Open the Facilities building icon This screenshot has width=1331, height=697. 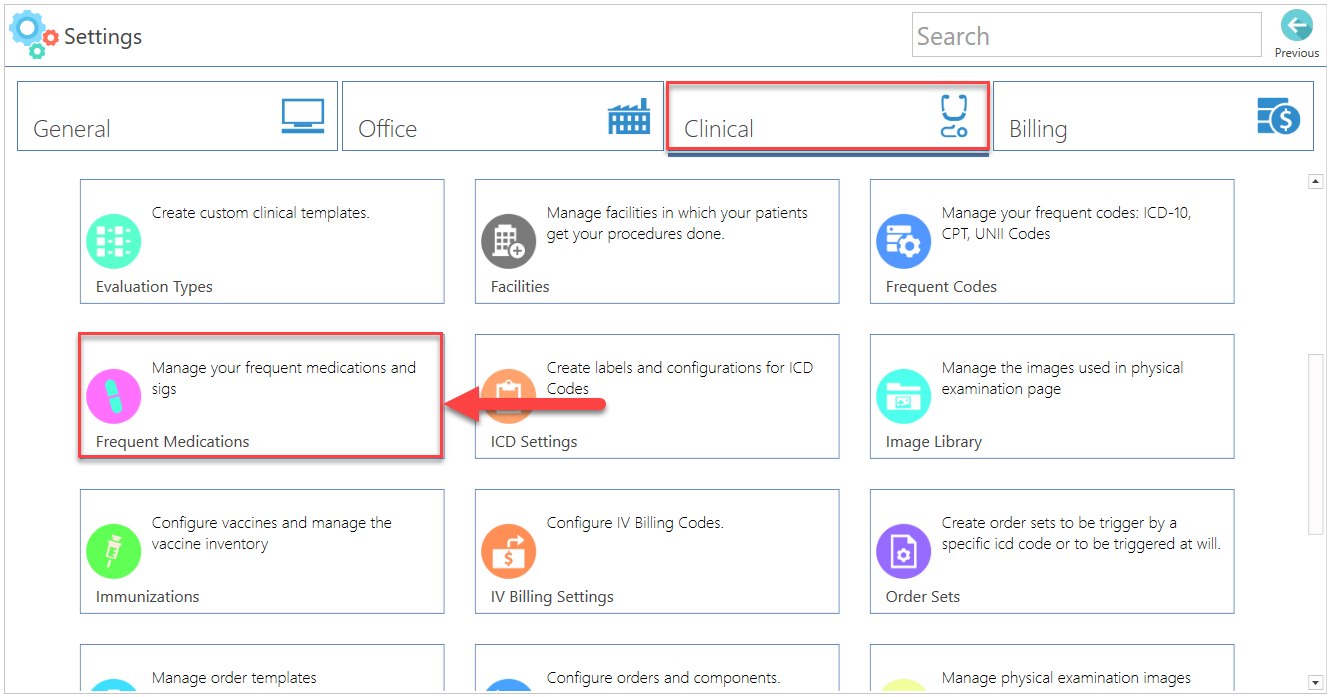(x=508, y=241)
